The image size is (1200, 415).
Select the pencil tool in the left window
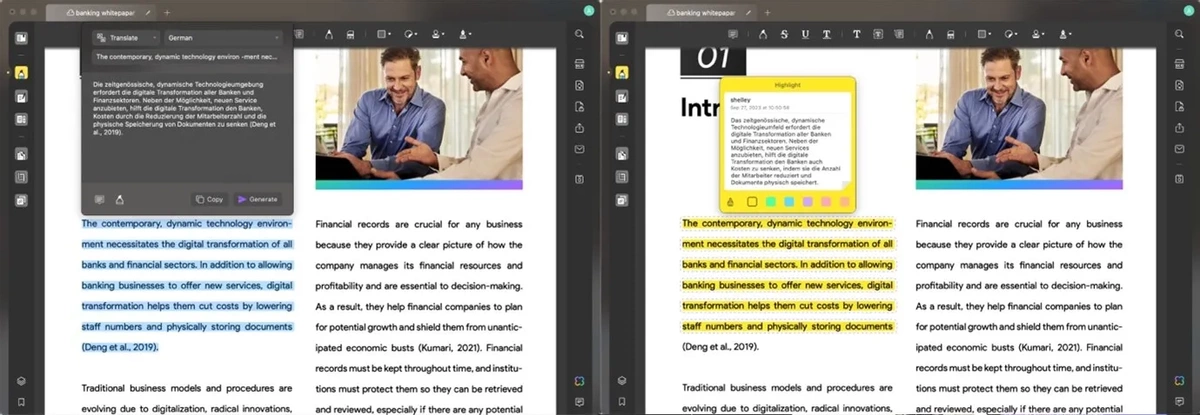point(328,34)
